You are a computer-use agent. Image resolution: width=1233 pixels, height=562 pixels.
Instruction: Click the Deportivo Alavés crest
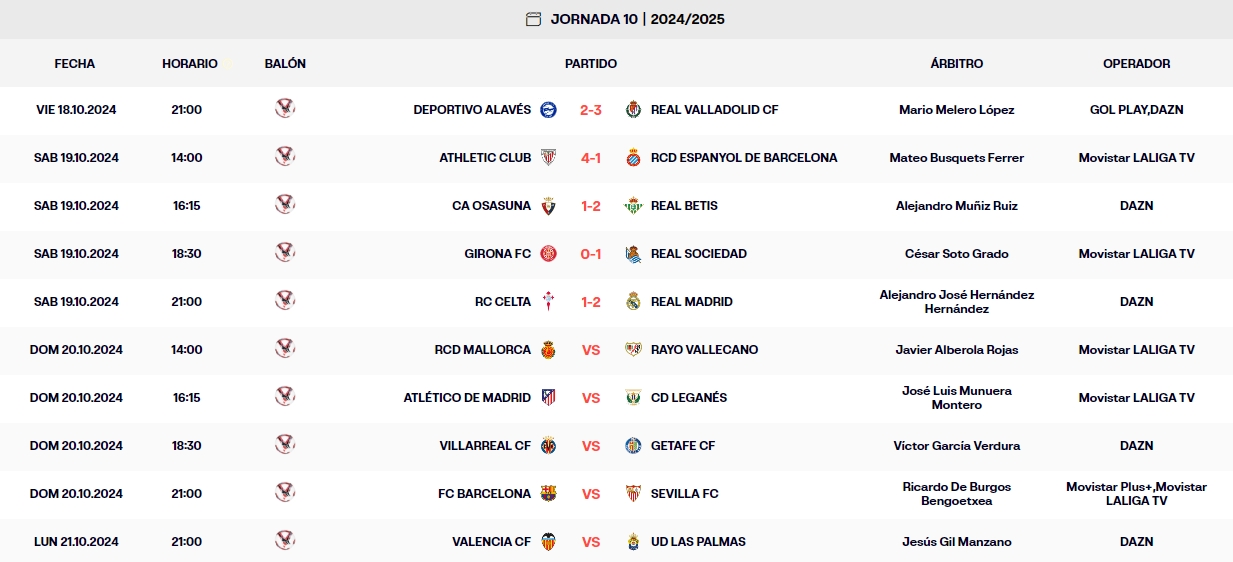click(x=548, y=110)
